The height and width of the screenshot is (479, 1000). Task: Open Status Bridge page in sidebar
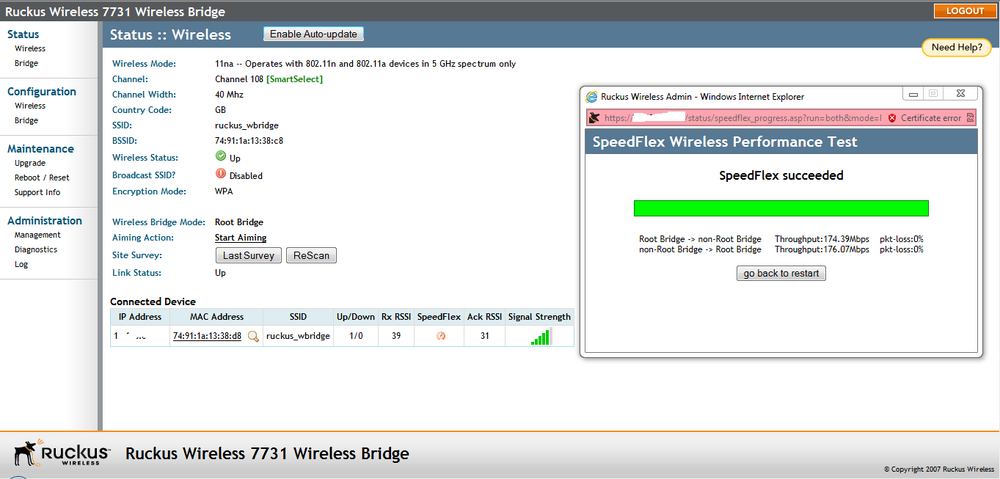click(26, 63)
